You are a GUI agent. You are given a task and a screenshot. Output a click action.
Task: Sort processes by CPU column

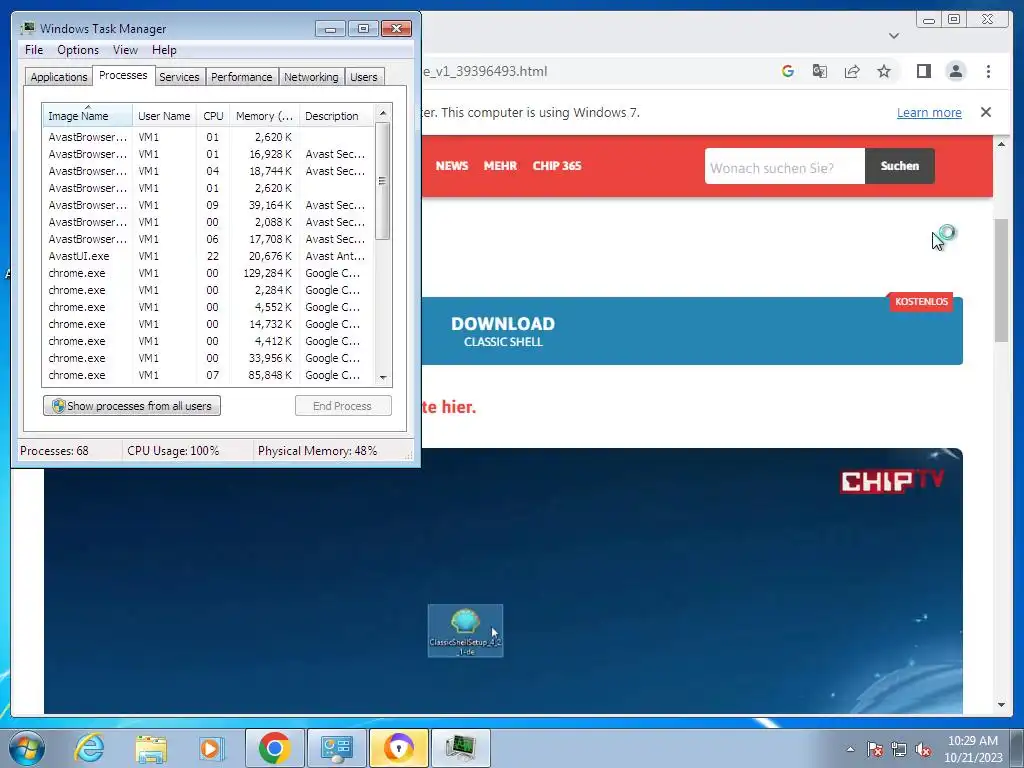(x=213, y=116)
